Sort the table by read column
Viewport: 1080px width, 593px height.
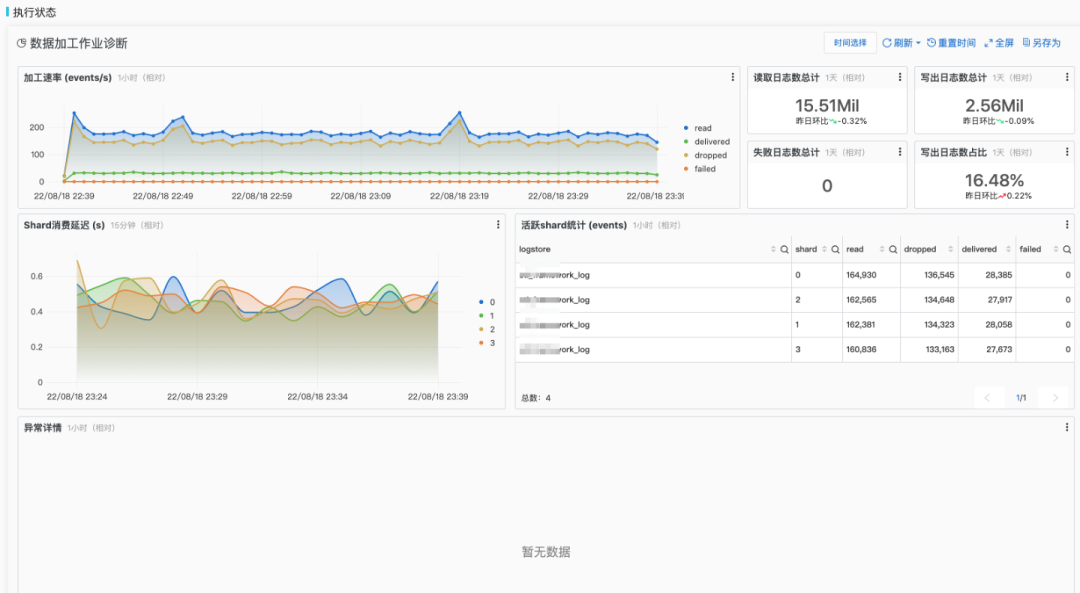[880, 249]
